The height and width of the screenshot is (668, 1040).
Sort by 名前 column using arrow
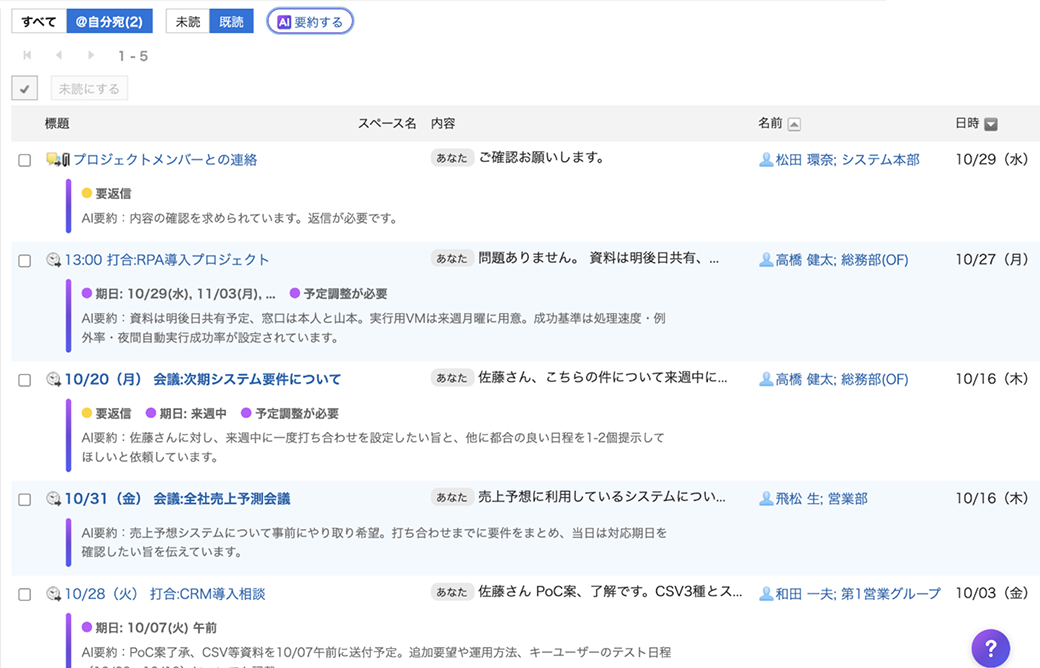pyautogui.click(x=794, y=124)
